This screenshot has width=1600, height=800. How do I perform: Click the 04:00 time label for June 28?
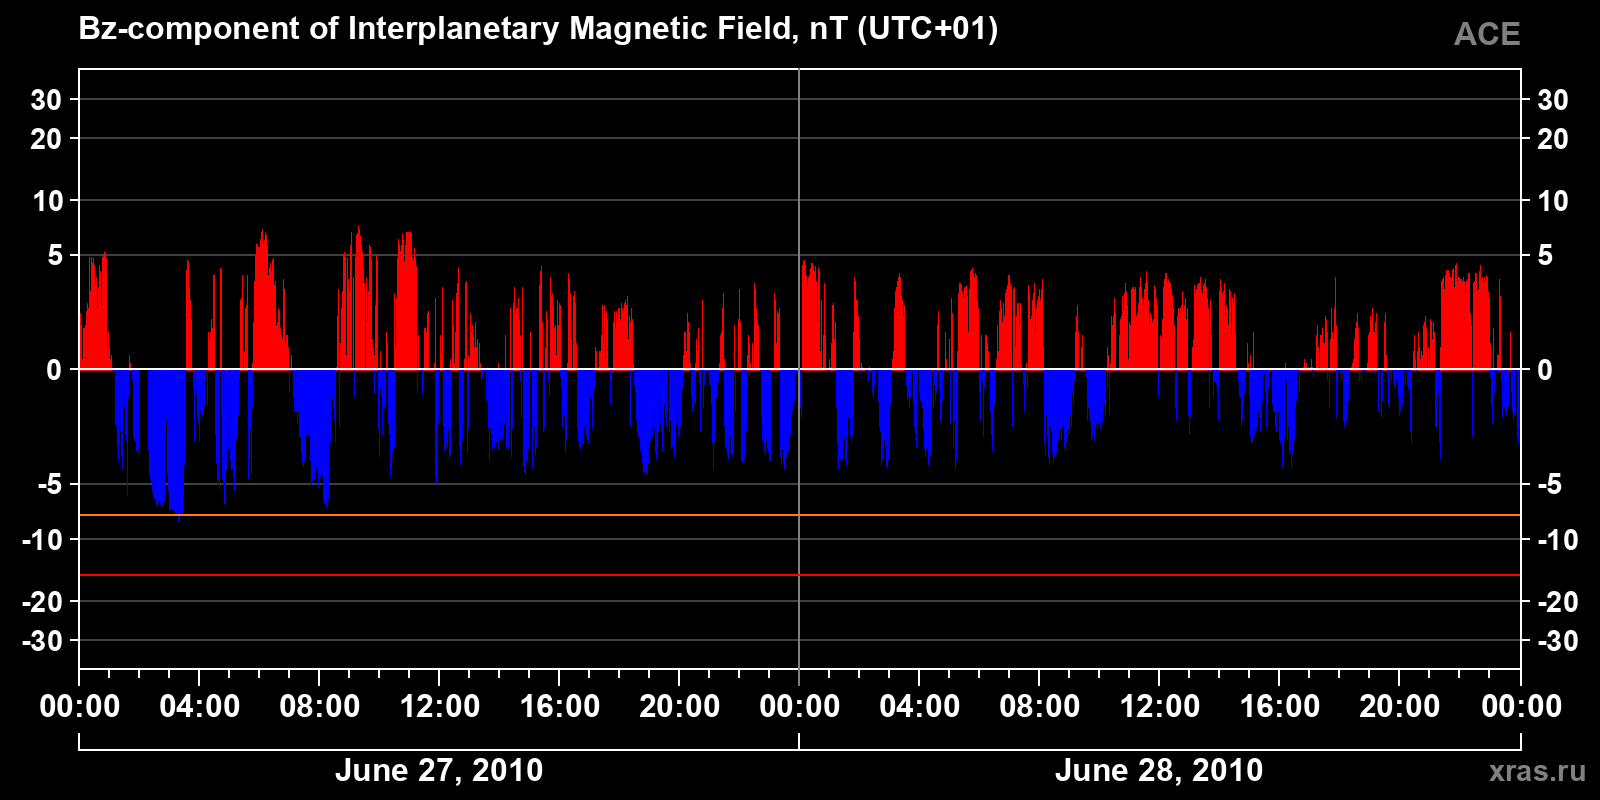(920, 706)
